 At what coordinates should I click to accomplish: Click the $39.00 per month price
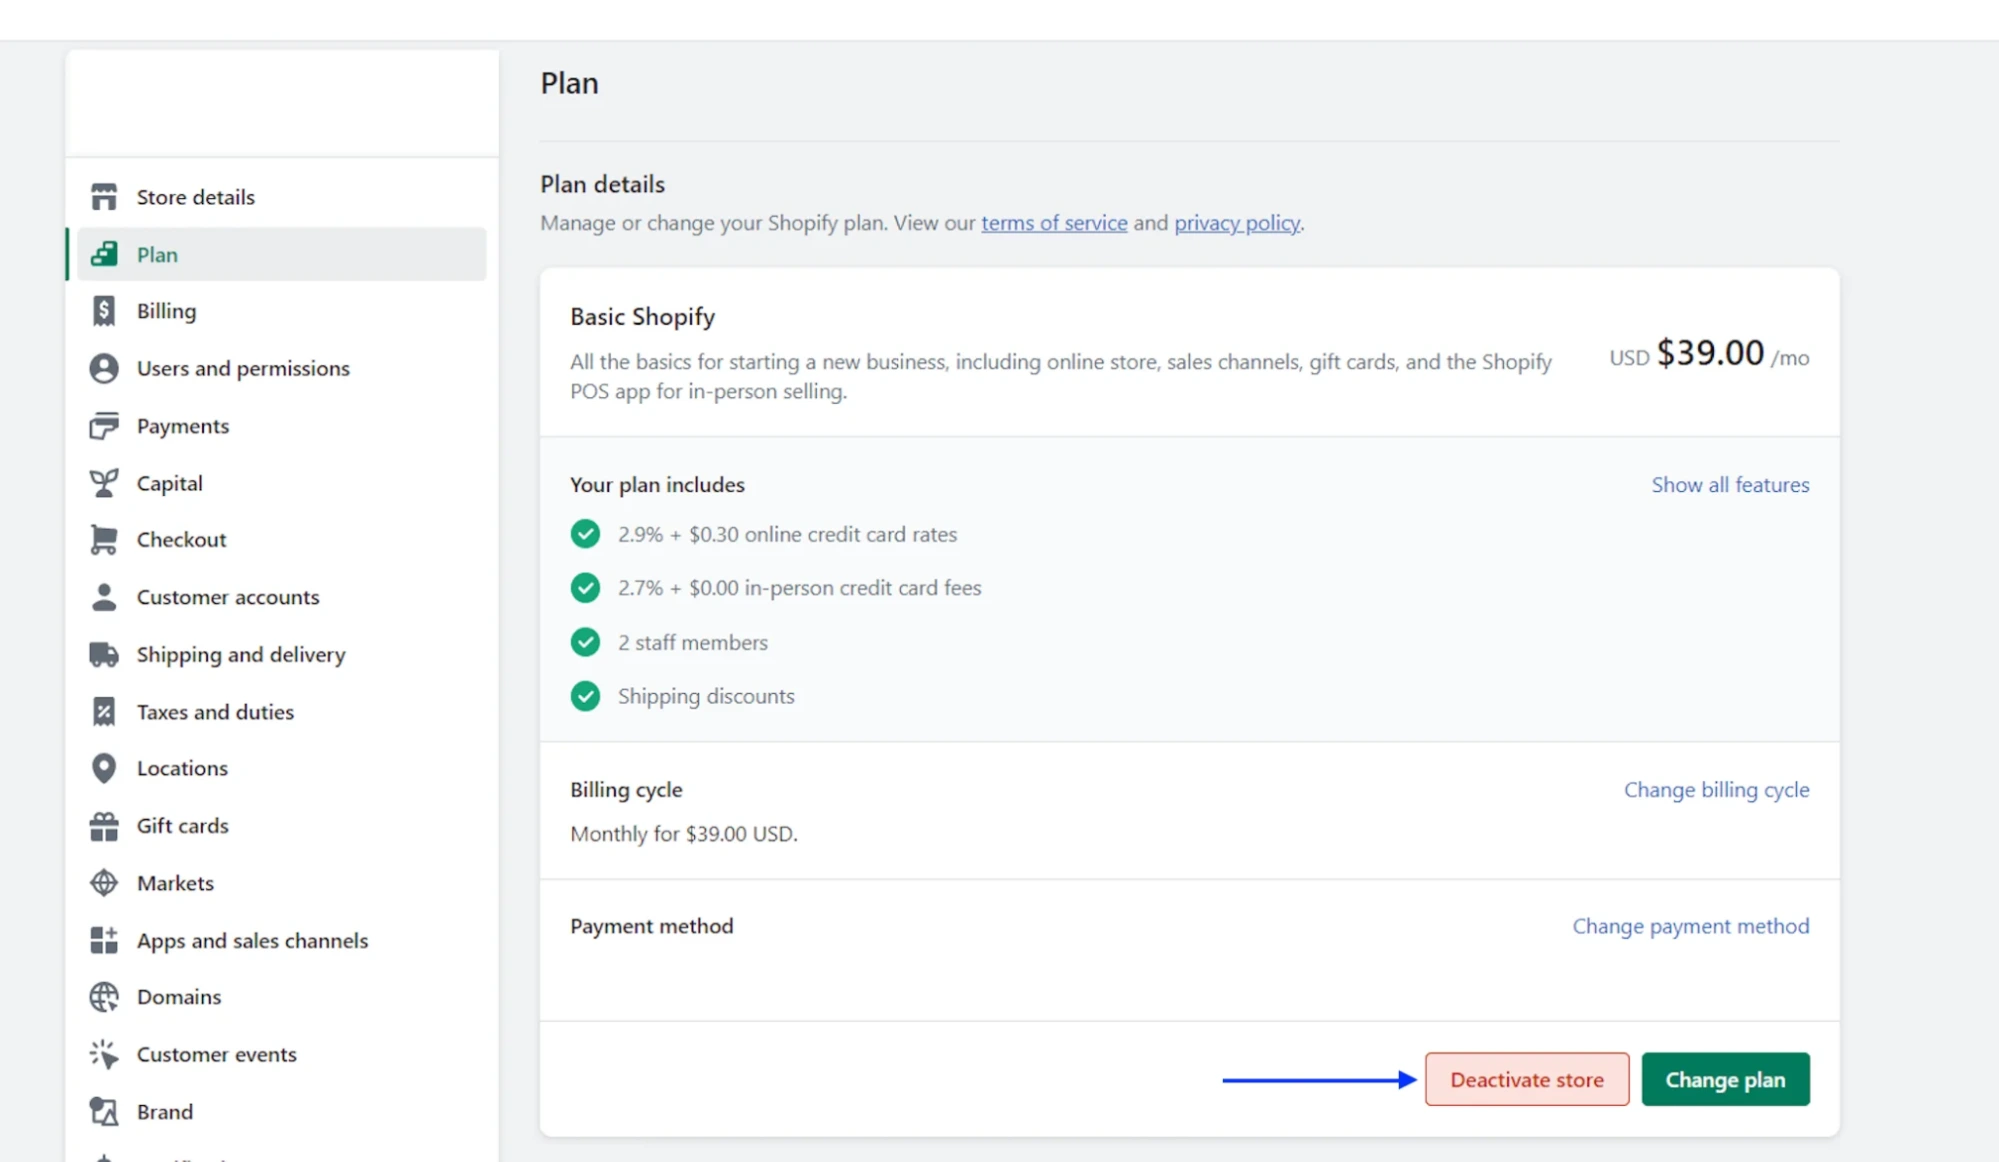(x=1709, y=354)
